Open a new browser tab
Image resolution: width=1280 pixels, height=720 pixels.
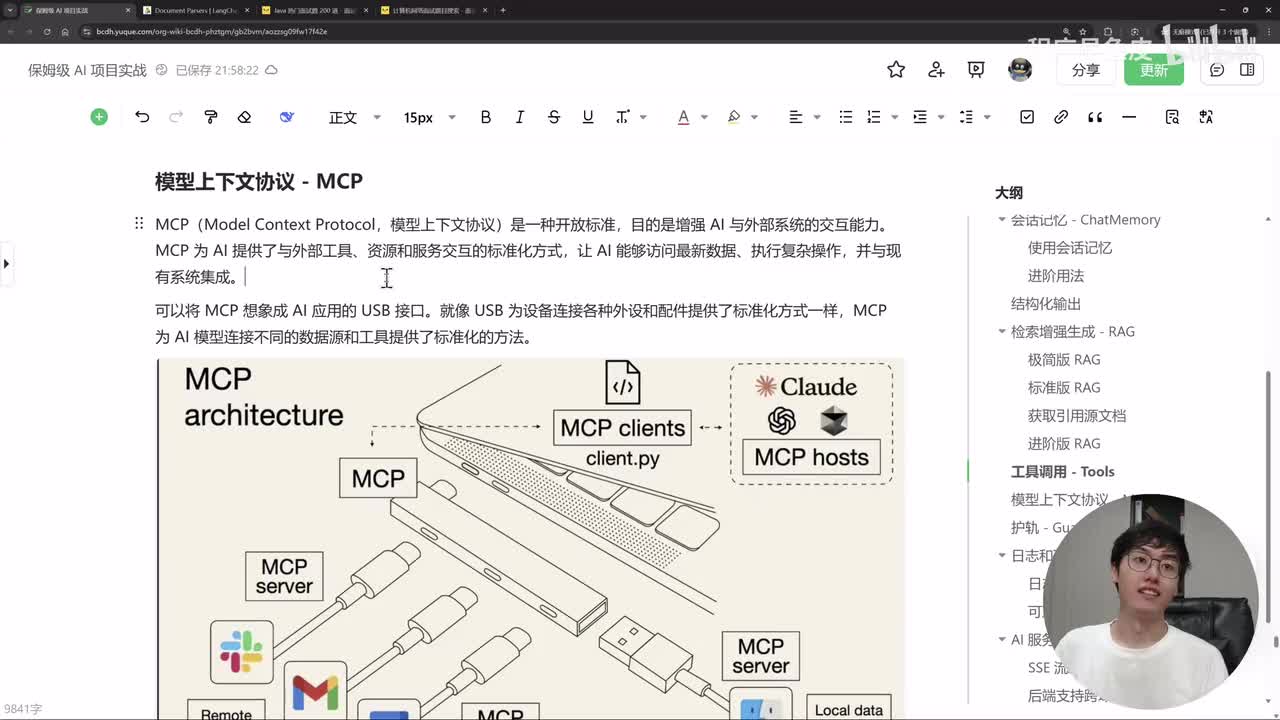pyautogui.click(x=503, y=10)
